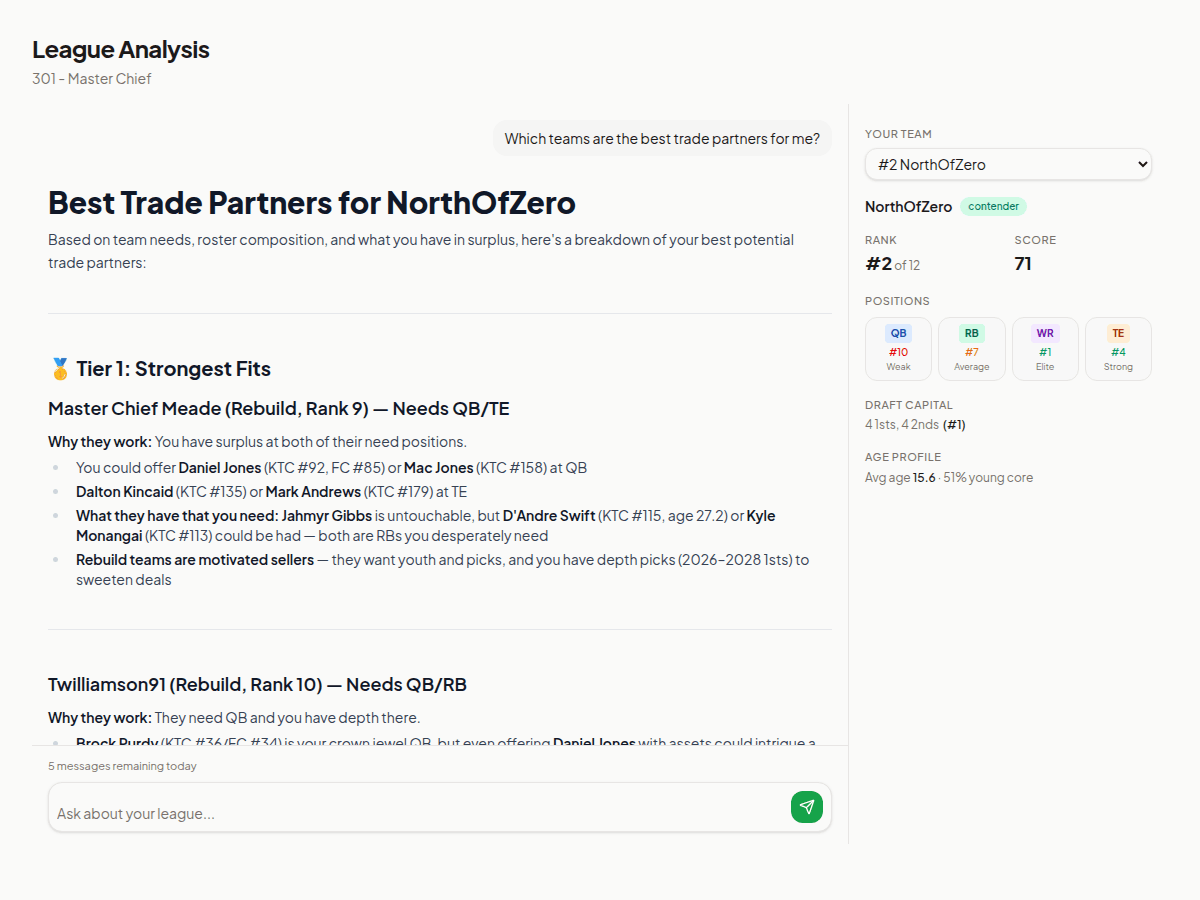Click the 301 - Master Chief subtitle
1200x900 pixels.
tap(92, 79)
